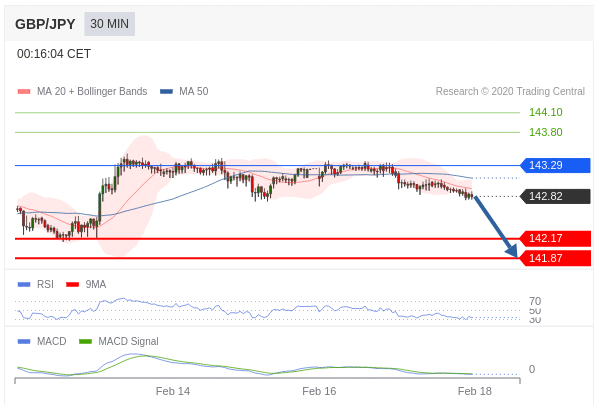Viewport: 601px width, 407px height.
Task: Click the Feb 18 date axis label
Action: pos(475,391)
